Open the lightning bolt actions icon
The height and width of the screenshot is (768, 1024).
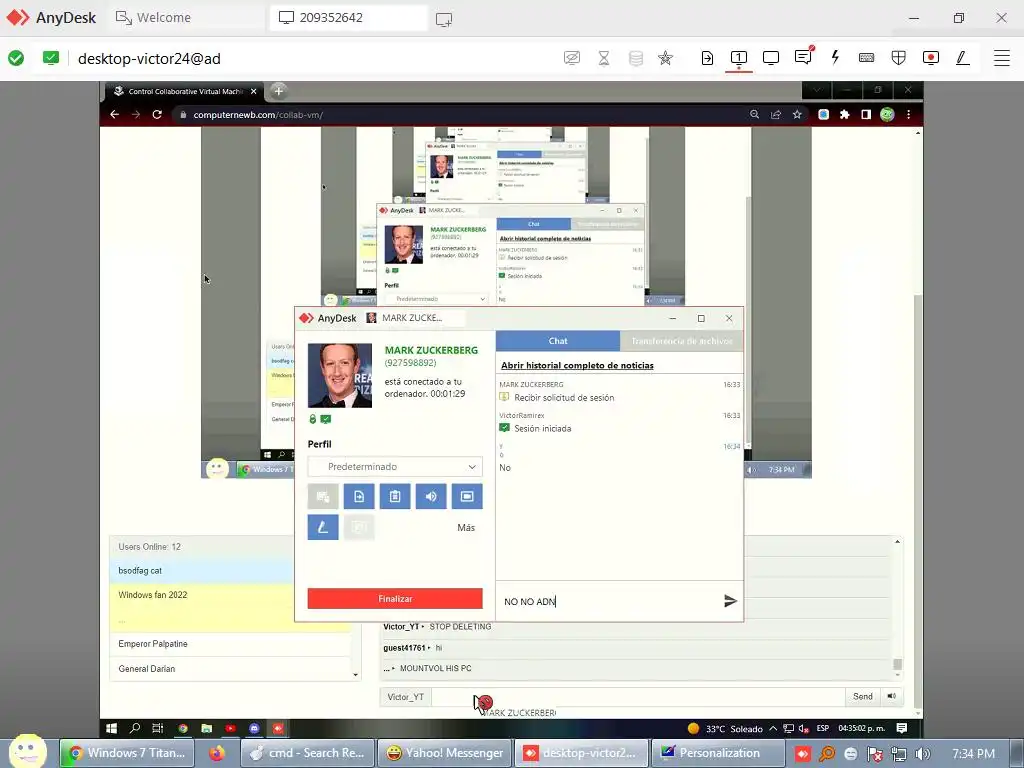click(835, 57)
